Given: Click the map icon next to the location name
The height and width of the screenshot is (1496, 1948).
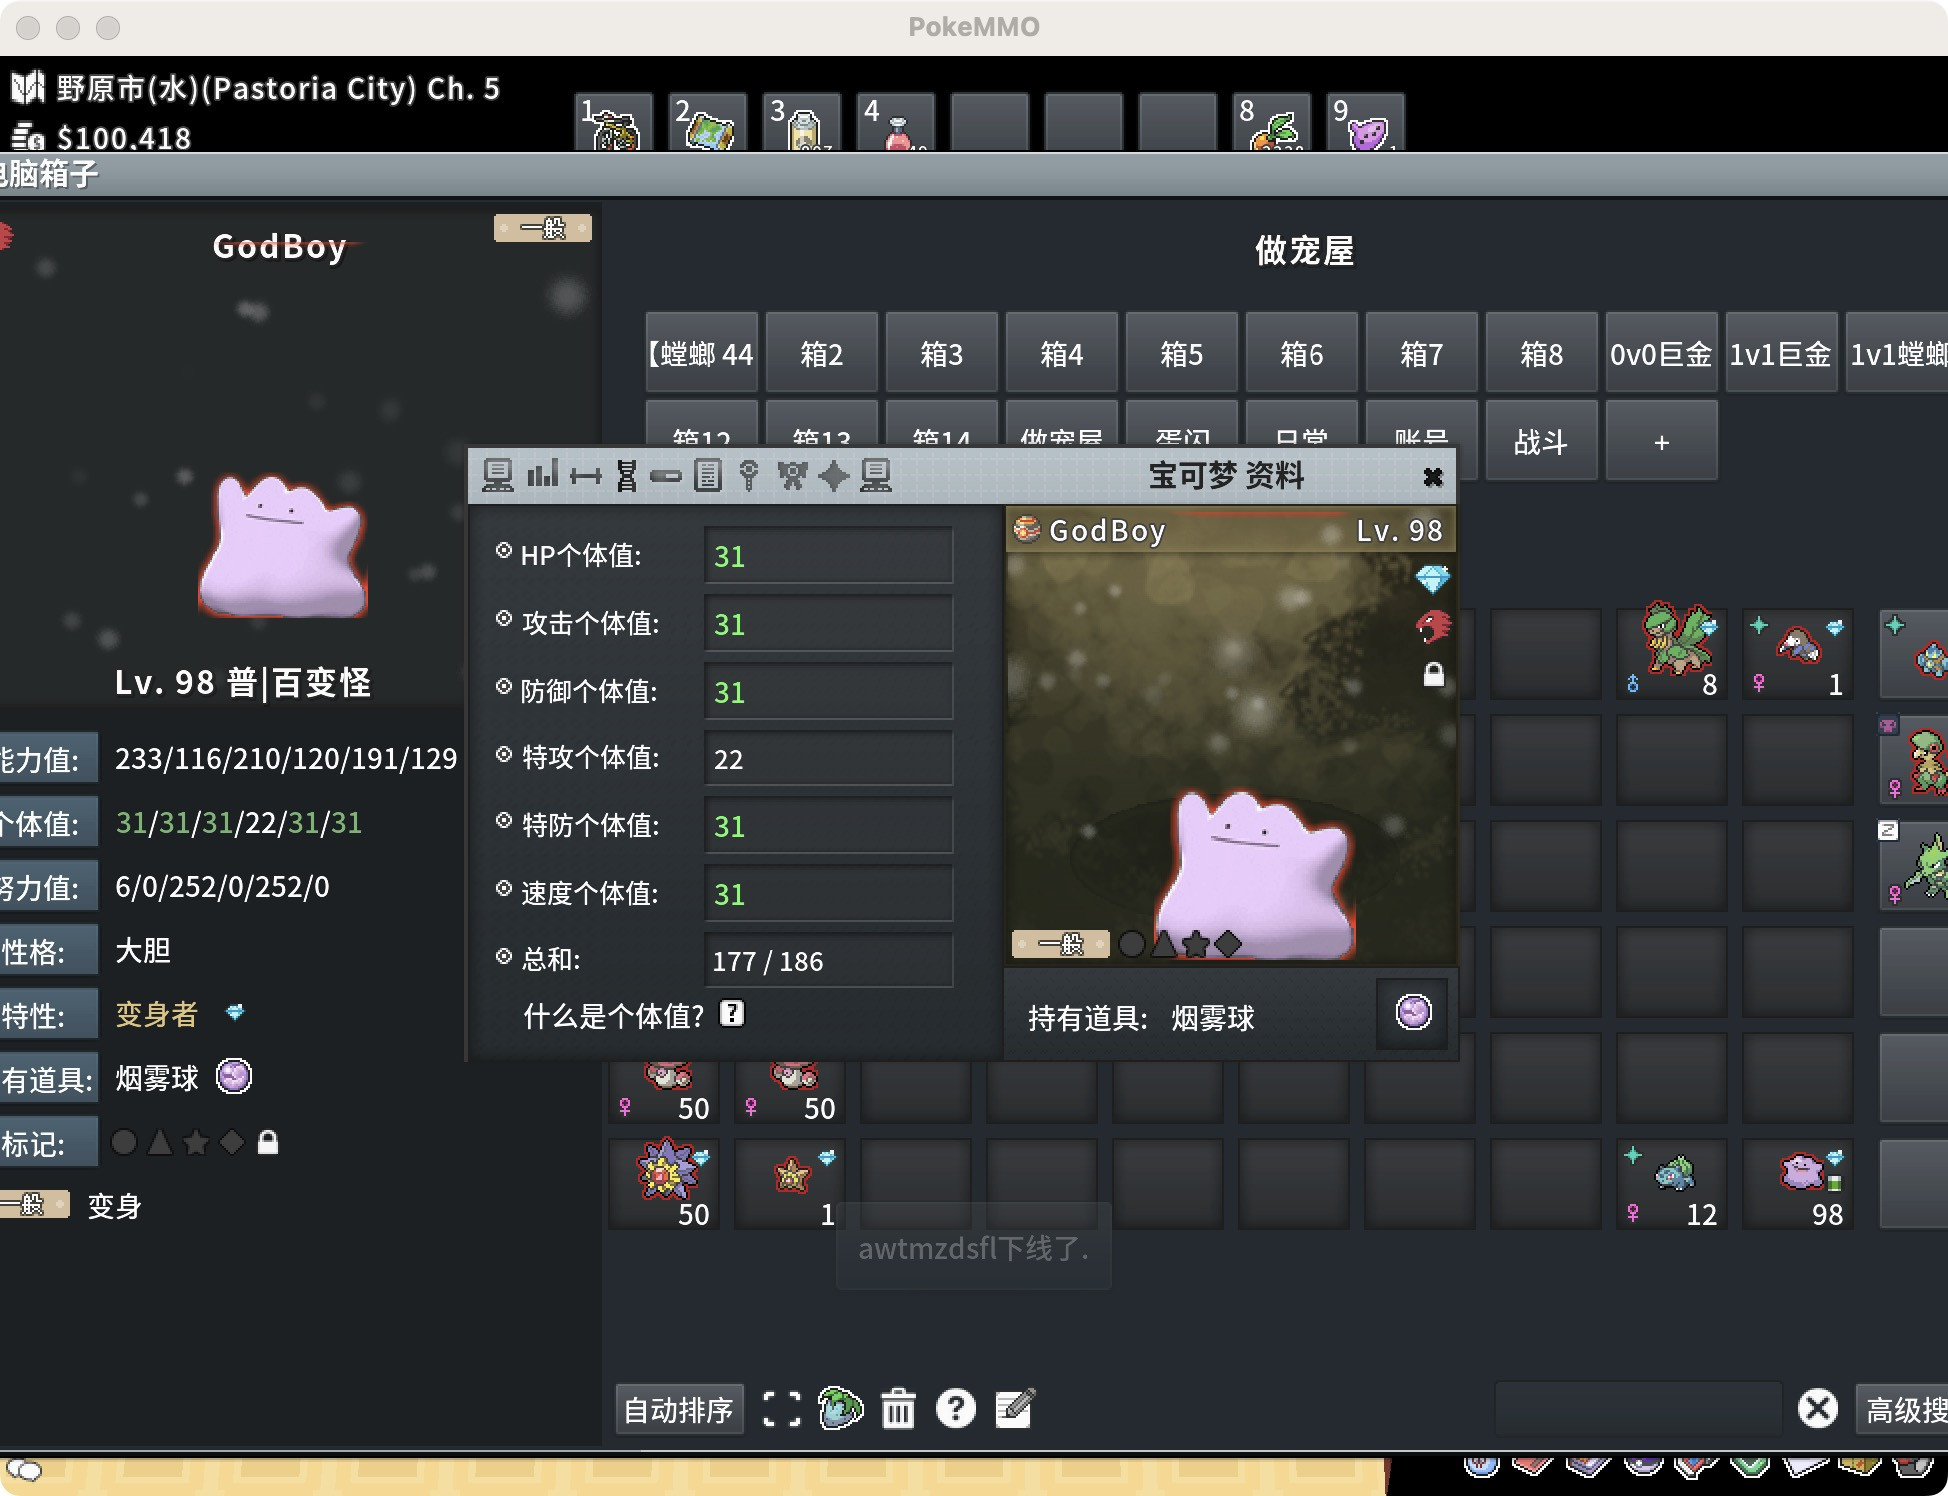Looking at the screenshot, I should 28,88.
